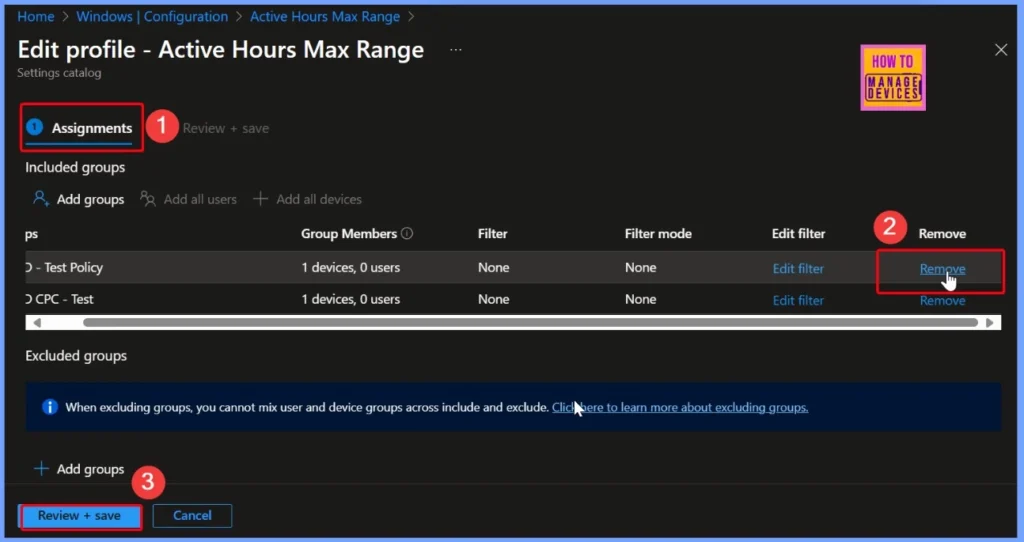The image size is (1024, 542).
Task: Switch to Review + save tab
Action: [226, 129]
